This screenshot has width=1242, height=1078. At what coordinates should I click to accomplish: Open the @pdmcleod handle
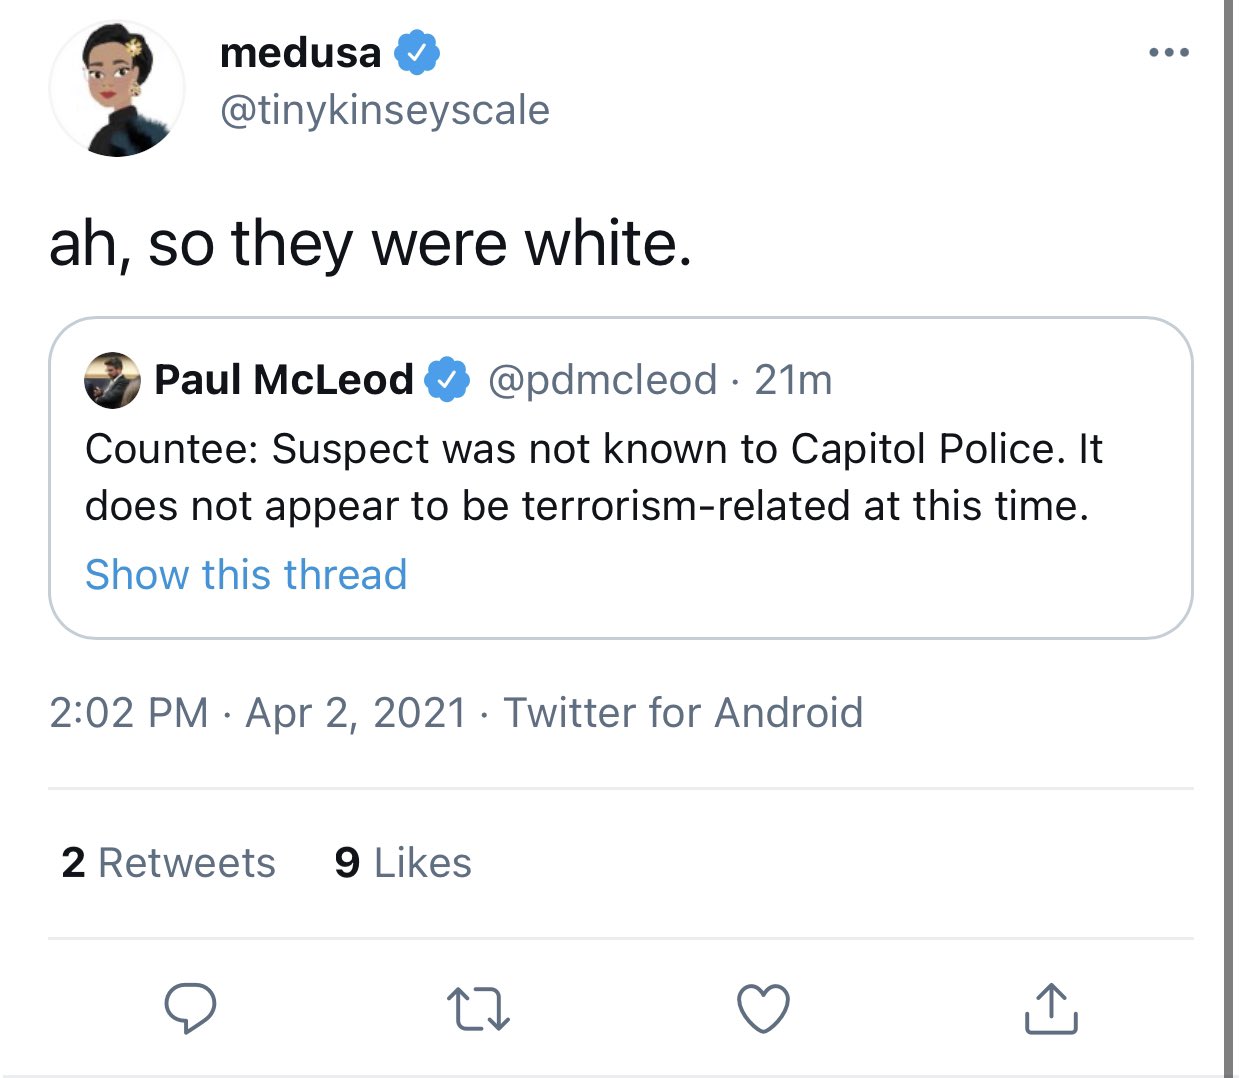click(602, 380)
